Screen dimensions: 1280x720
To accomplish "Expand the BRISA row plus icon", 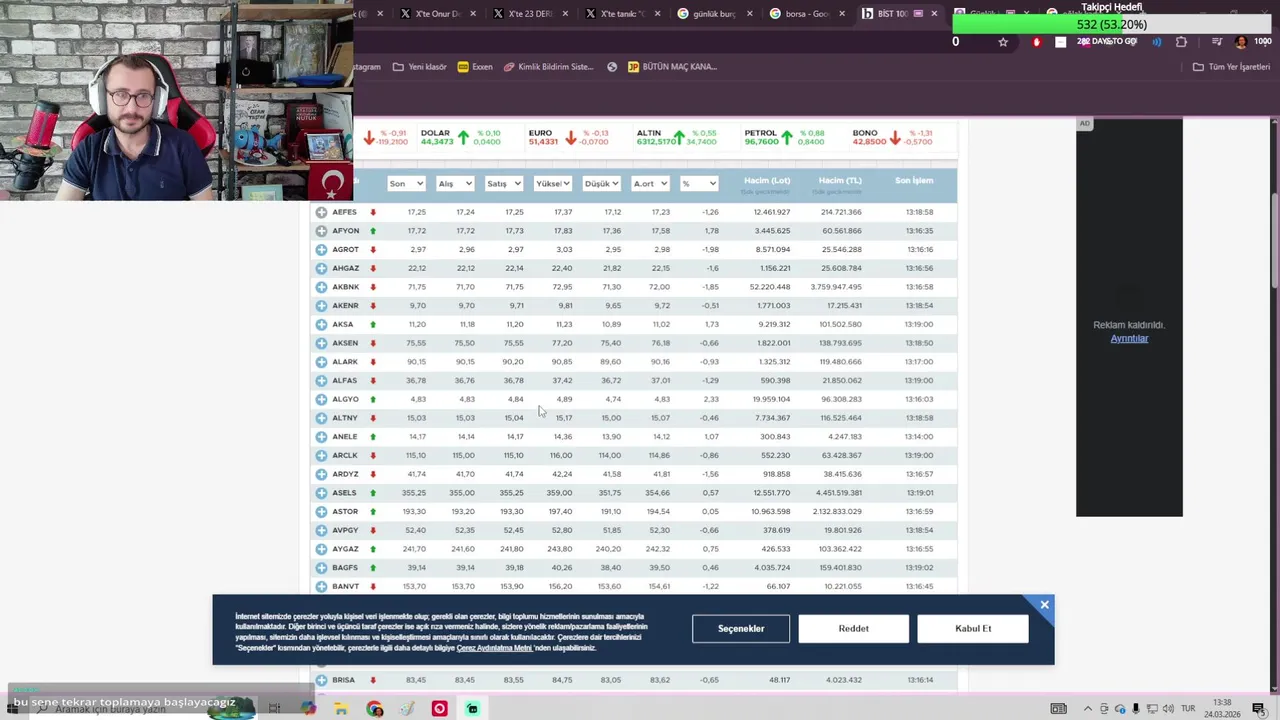I will click(x=321, y=680).
